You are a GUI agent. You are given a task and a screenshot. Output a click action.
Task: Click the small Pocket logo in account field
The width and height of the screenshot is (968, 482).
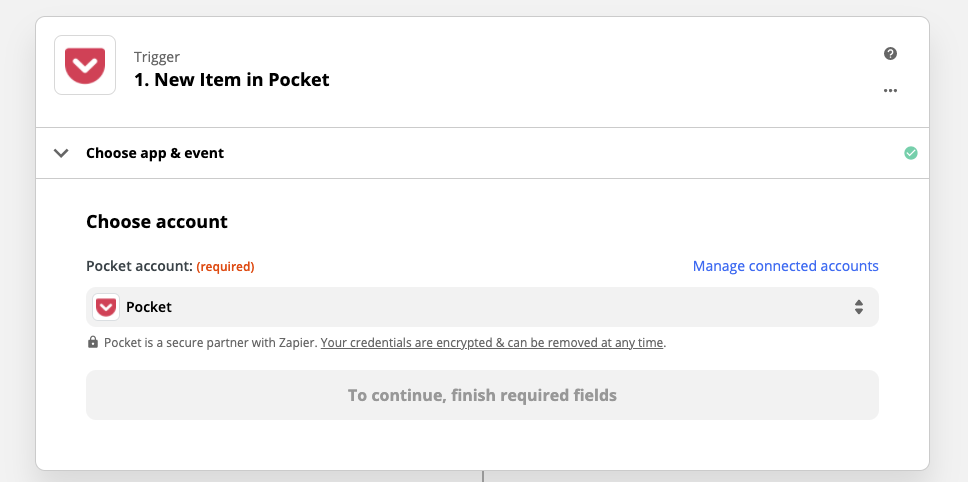106,307
